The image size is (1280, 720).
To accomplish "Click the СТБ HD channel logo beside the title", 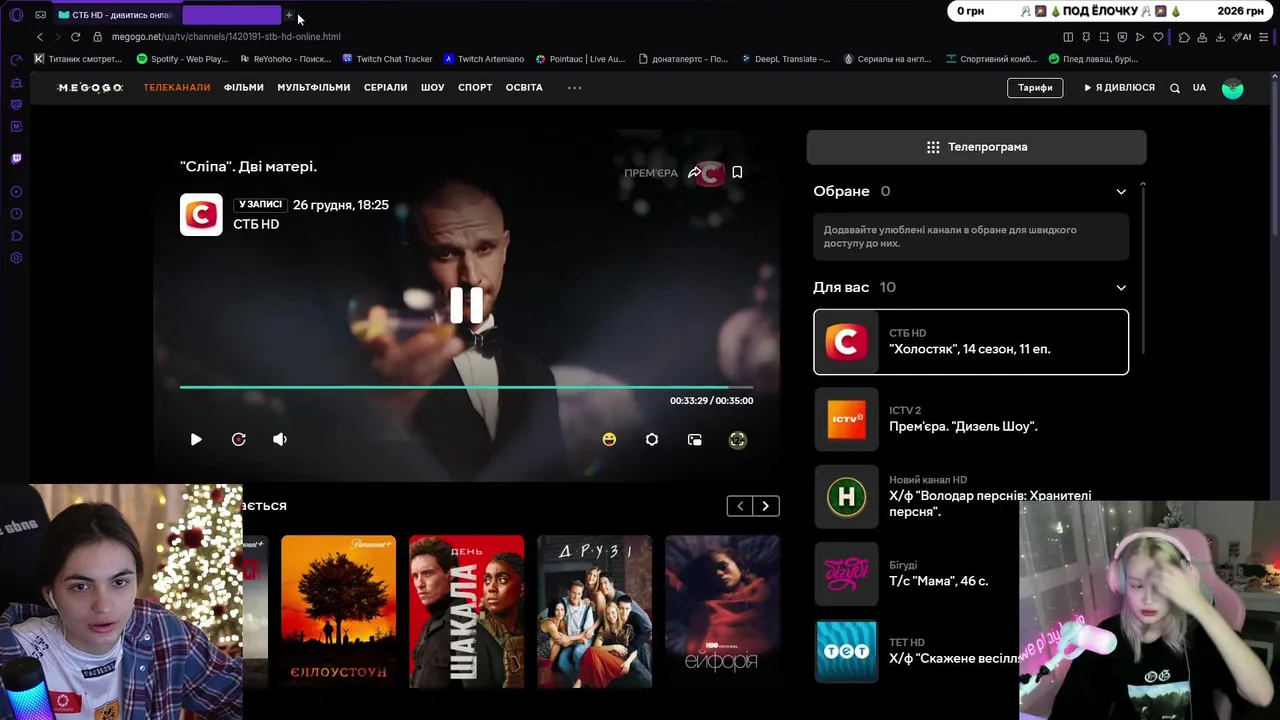I will 201,214.
